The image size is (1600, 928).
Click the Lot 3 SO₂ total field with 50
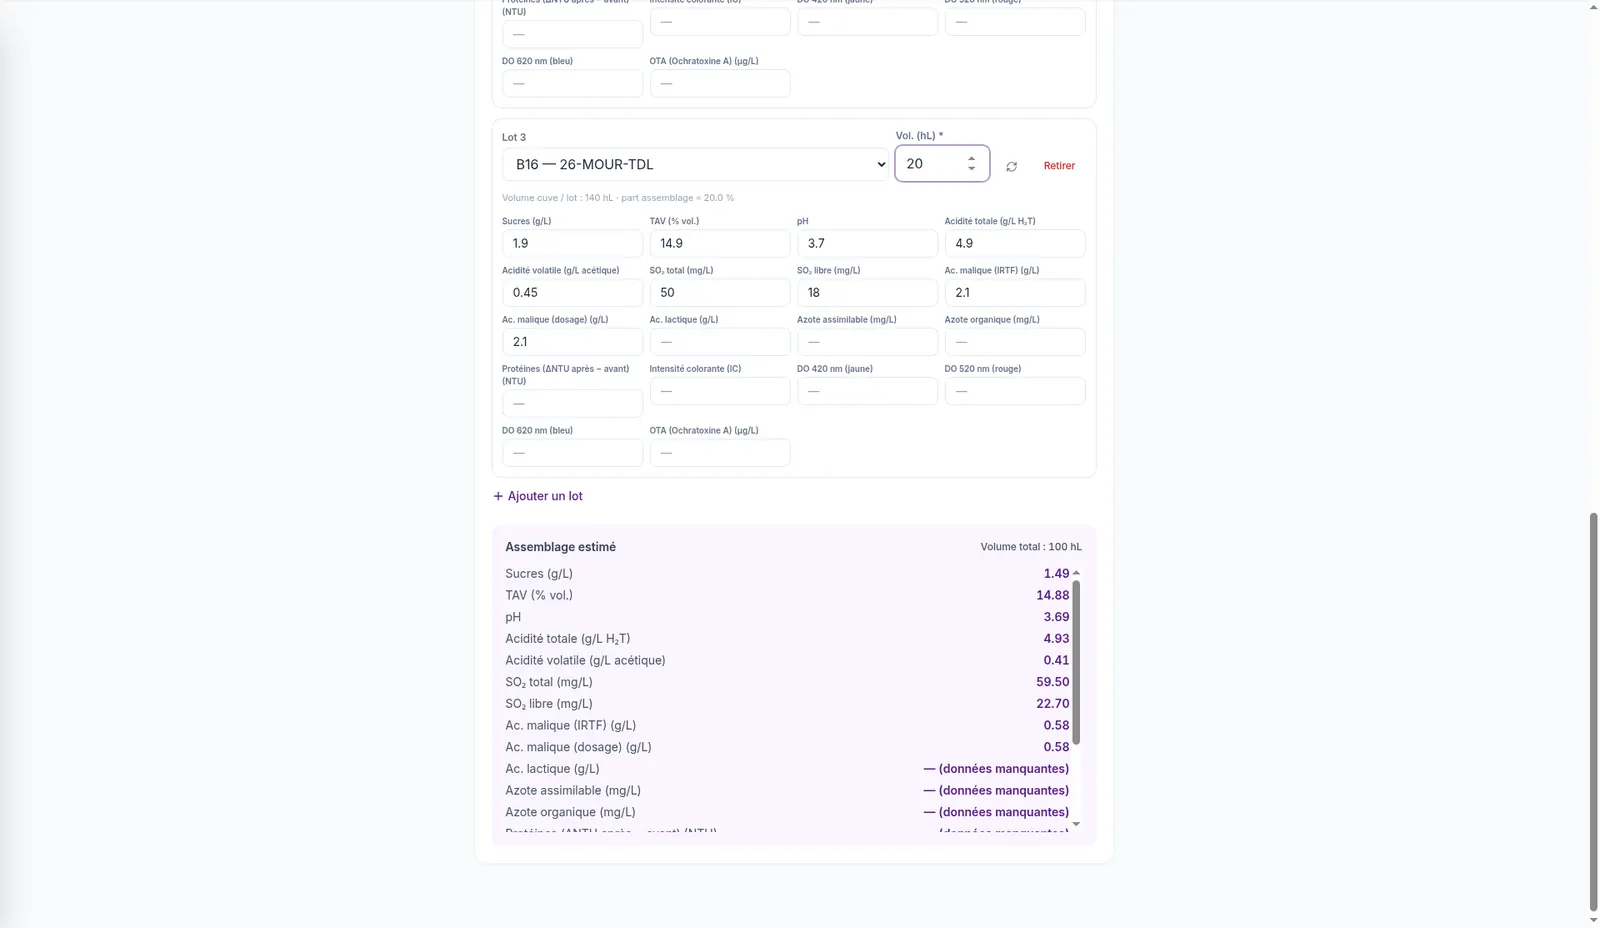pos(720,292)
